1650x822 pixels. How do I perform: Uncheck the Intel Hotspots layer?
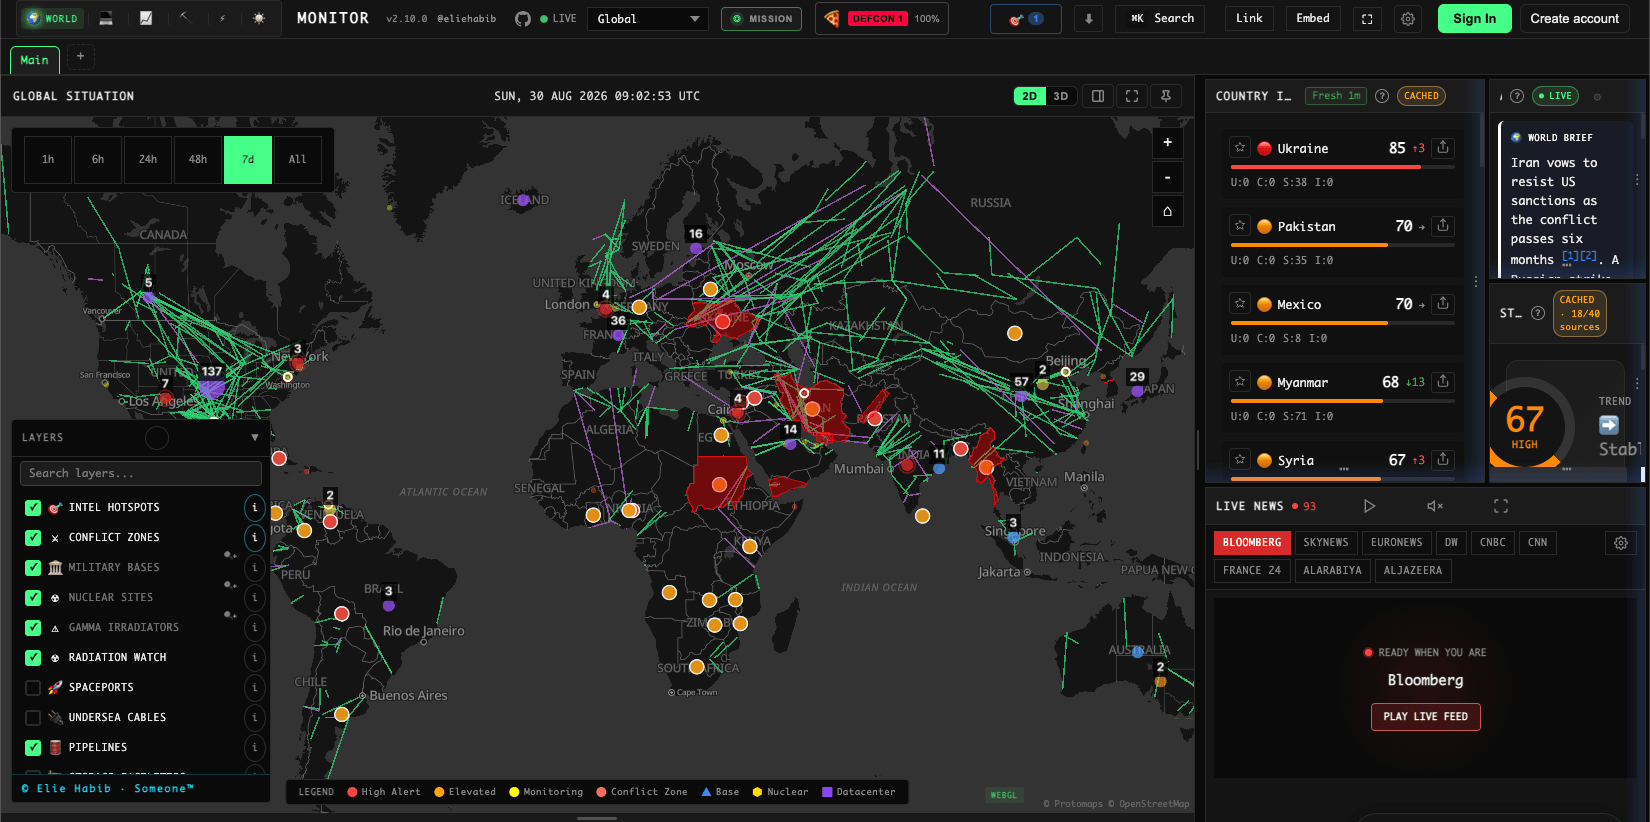[x=33, y=508]
